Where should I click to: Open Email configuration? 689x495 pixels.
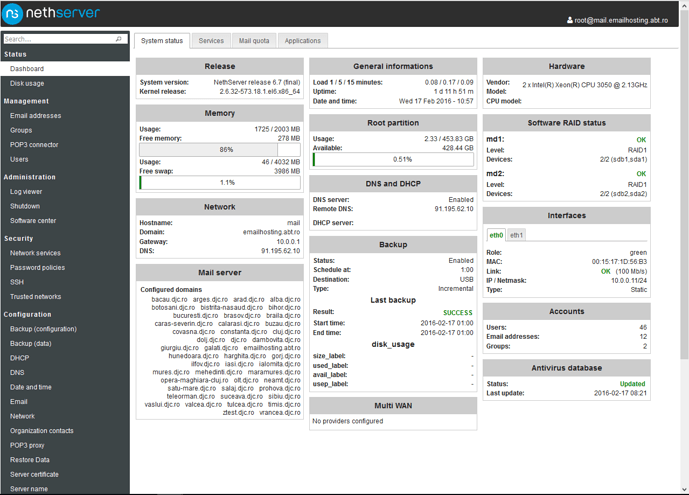(x=19, y=402)
